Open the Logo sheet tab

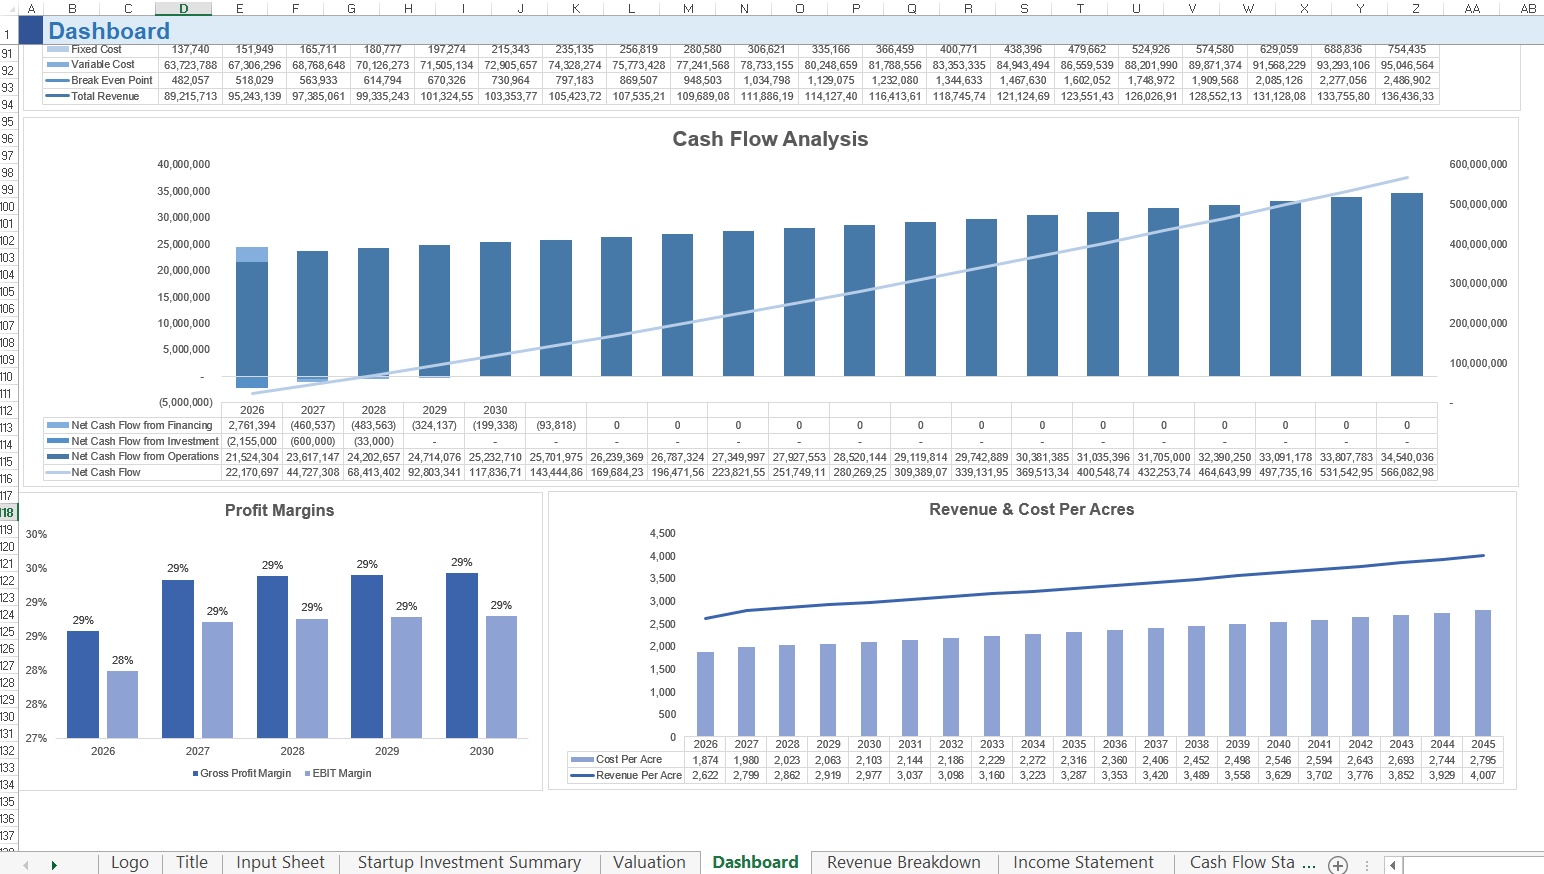tap(130, 863)
